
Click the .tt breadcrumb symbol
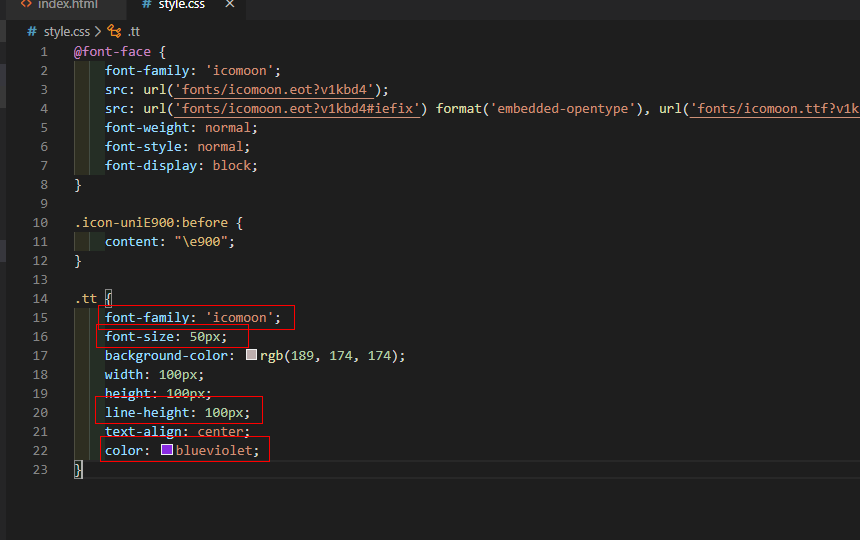point(134,32)
